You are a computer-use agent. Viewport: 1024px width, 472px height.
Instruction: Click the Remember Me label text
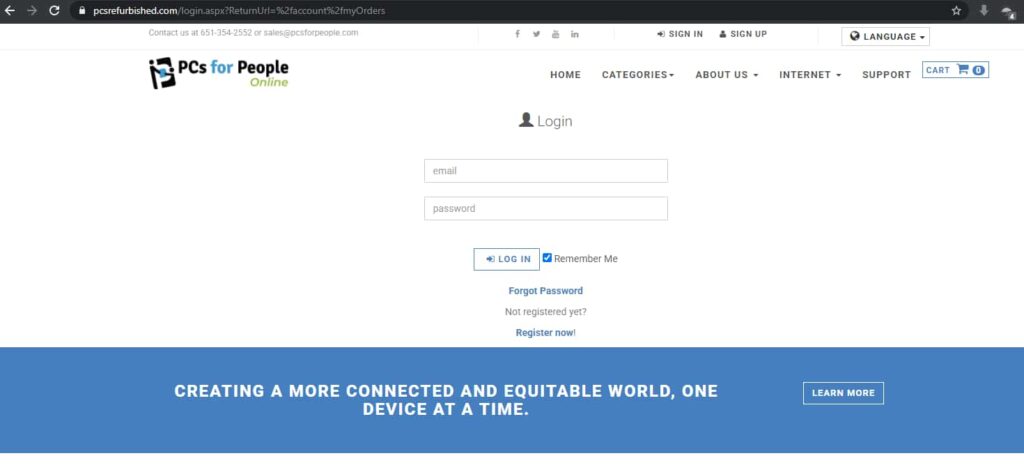[x=586, y=259]
